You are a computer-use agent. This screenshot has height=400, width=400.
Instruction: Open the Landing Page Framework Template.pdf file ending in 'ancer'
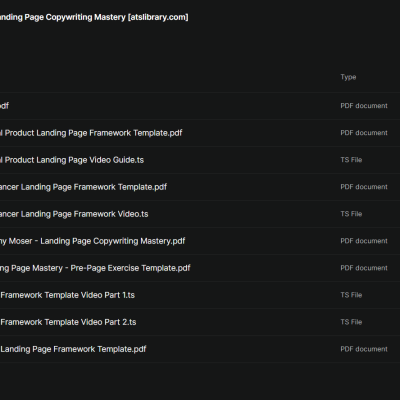pos(83,187)
